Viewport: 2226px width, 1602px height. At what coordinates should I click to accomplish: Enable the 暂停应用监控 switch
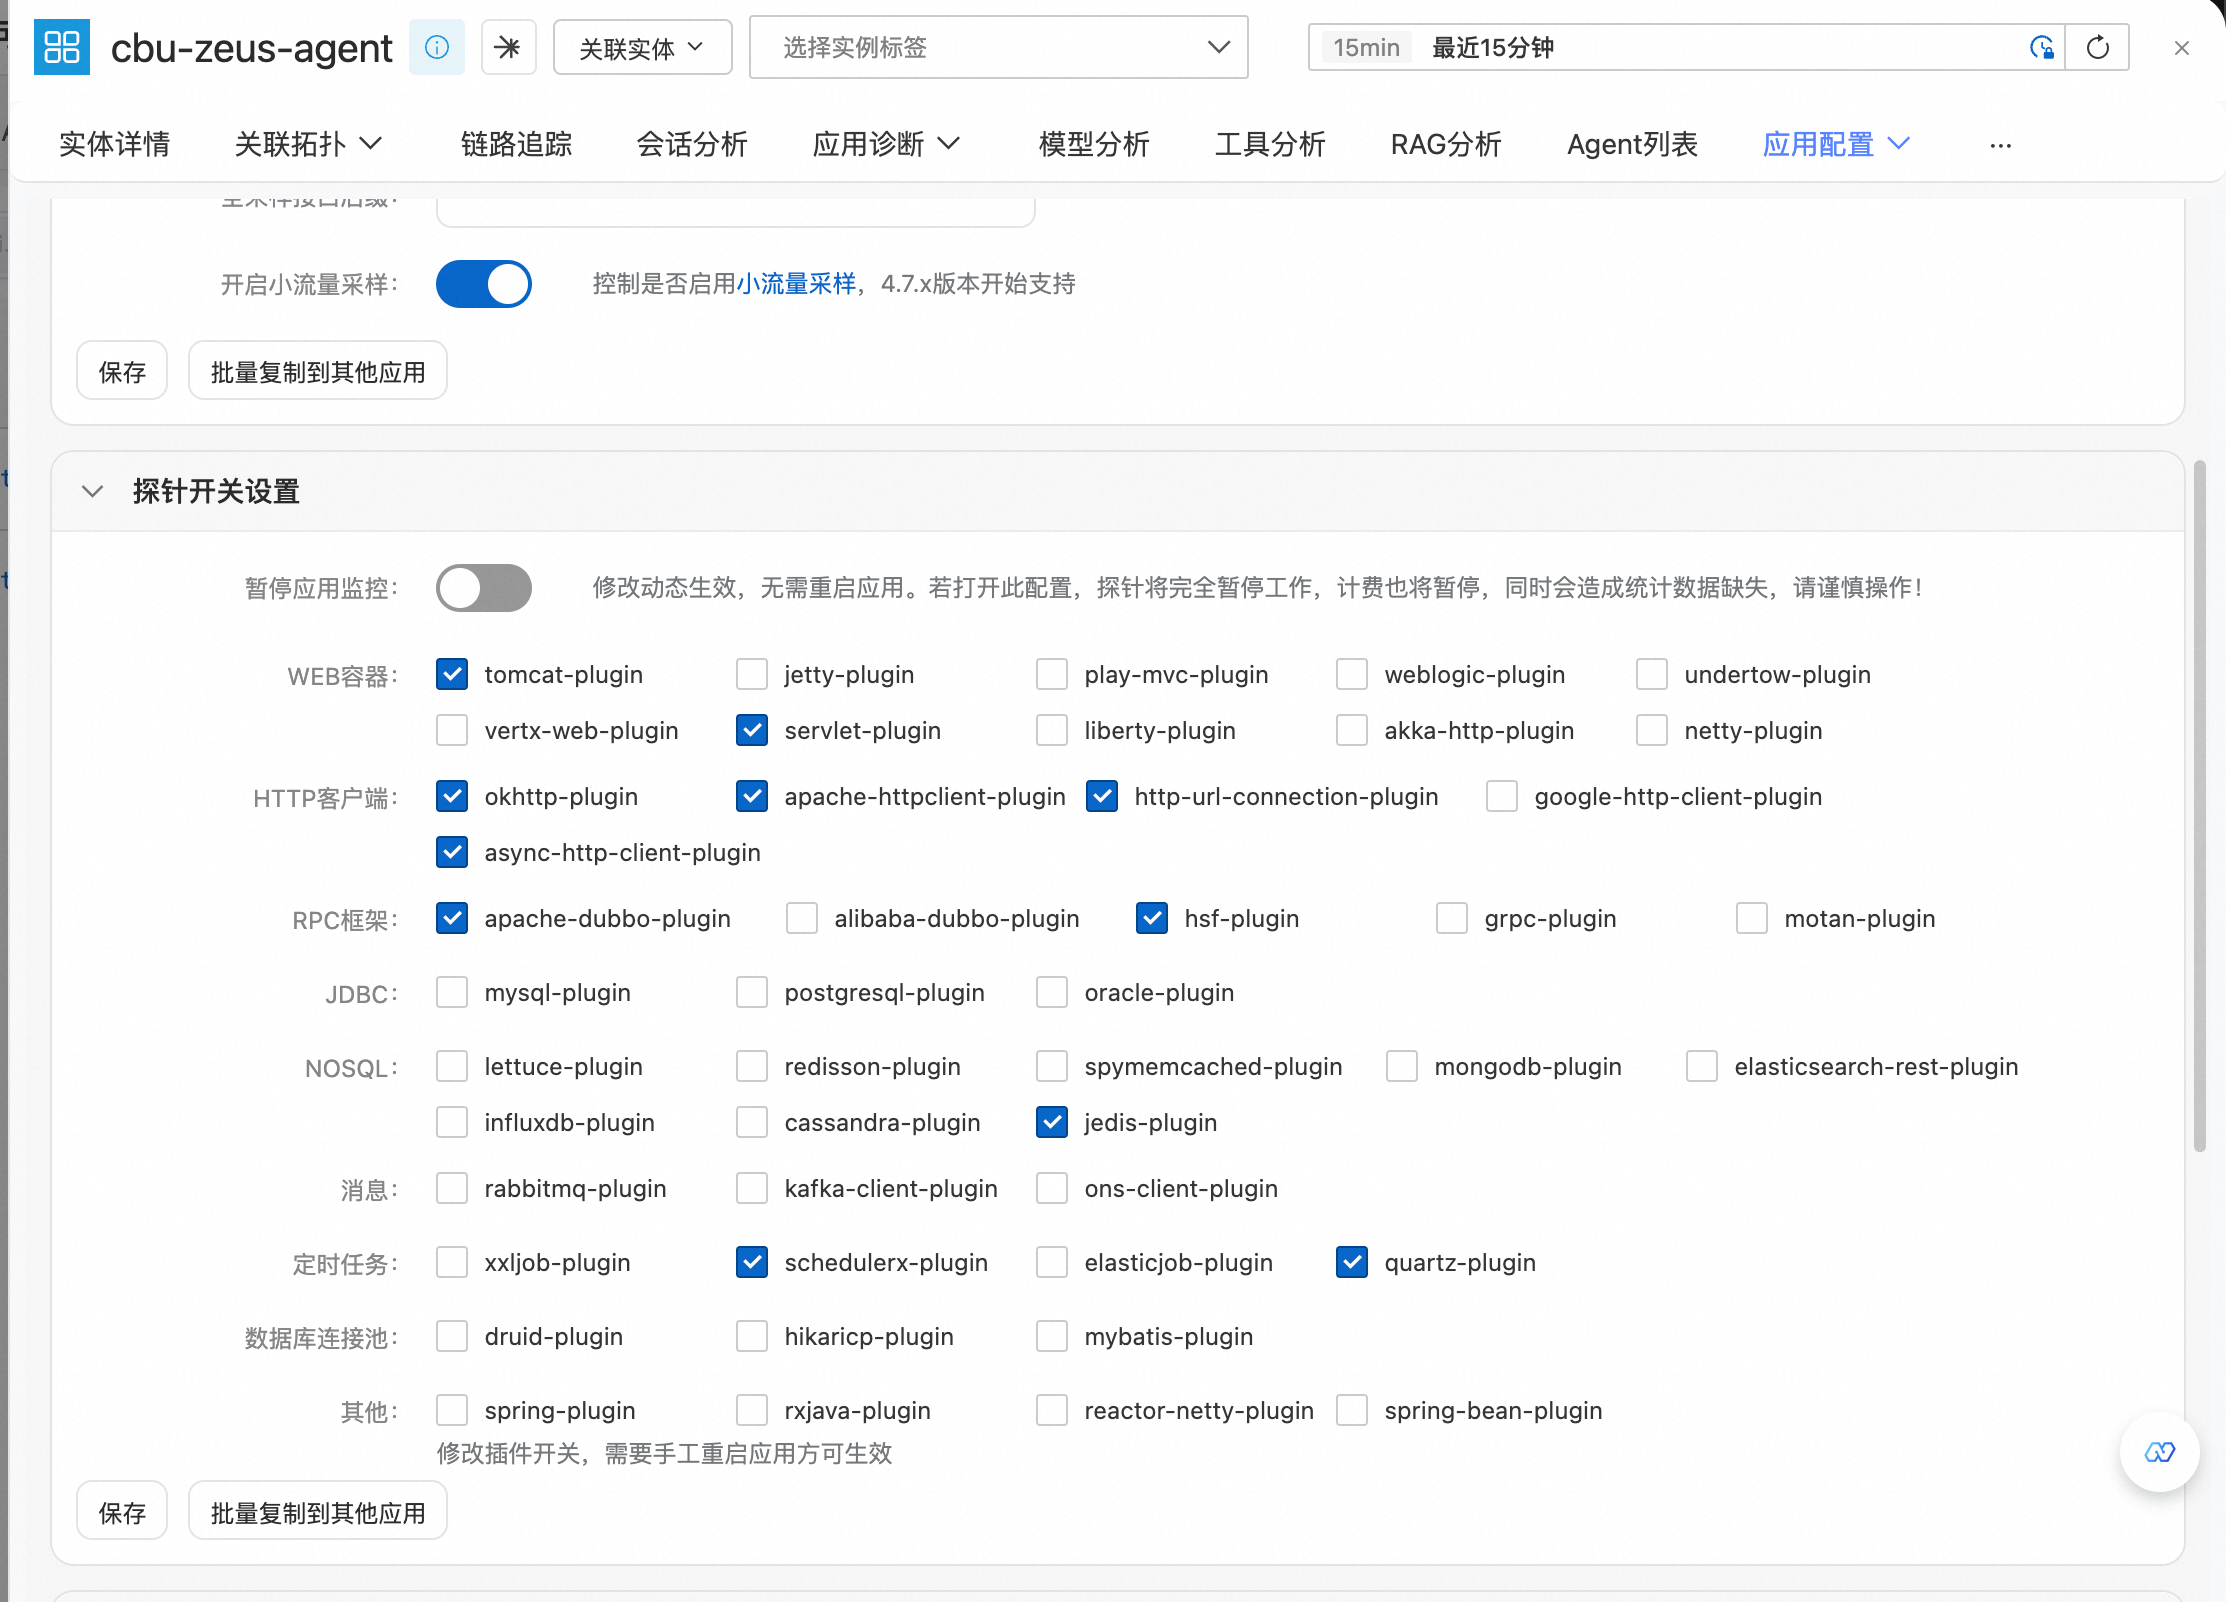pyautogui.click(x=484, y=588)
